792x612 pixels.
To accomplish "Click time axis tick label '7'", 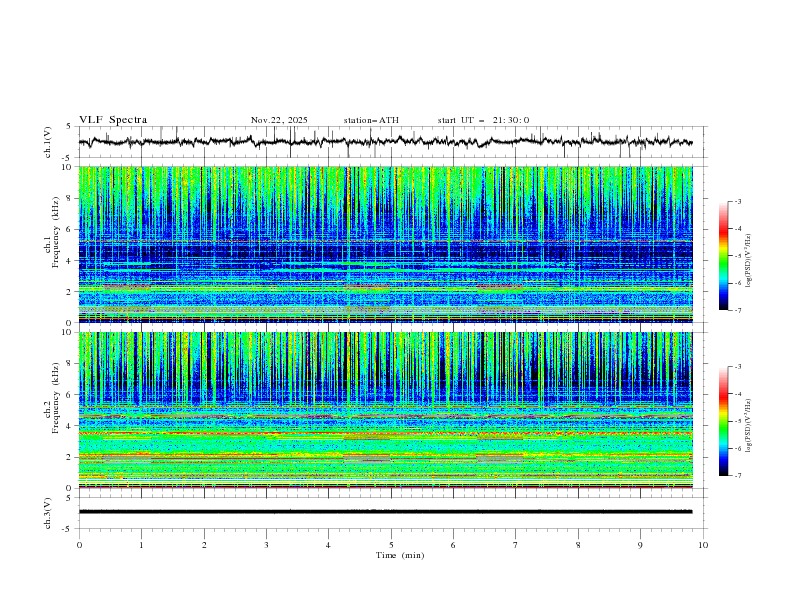I will click(516, 545).
